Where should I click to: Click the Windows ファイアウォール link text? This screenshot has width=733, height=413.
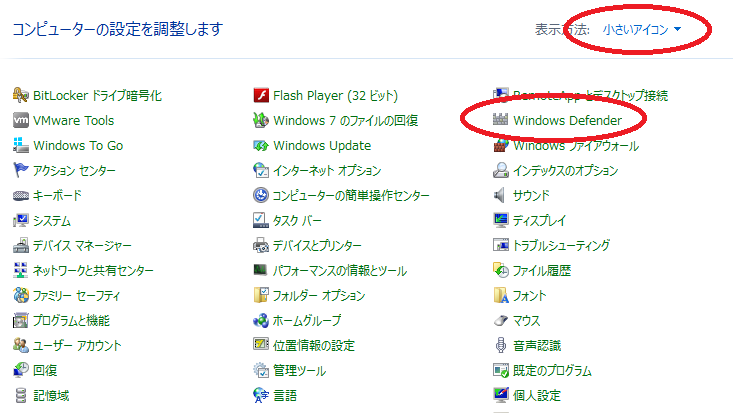(x=576, y=145)
